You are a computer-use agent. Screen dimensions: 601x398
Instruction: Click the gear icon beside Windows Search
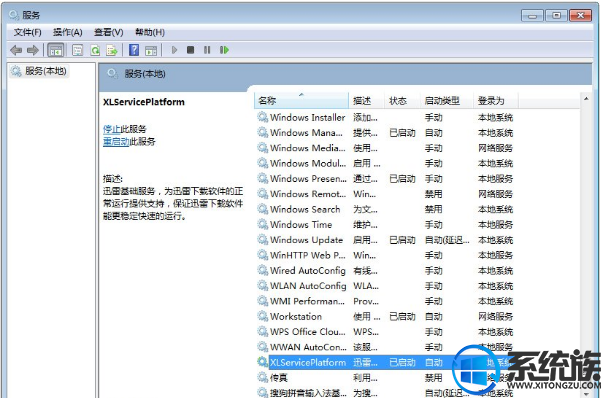263,209
